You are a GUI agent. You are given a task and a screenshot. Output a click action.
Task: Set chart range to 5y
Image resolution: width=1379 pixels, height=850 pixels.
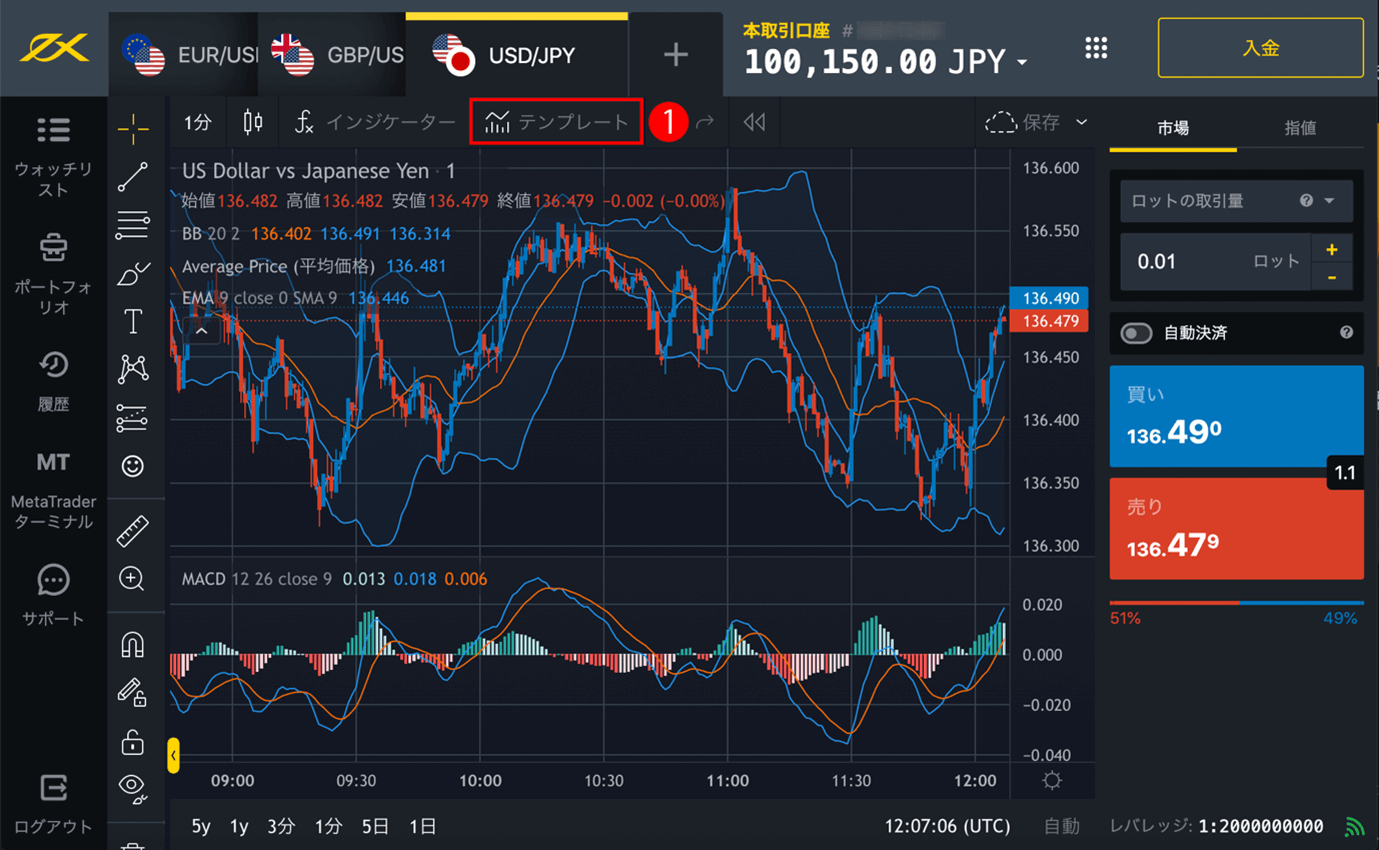(x=201, y=826)
